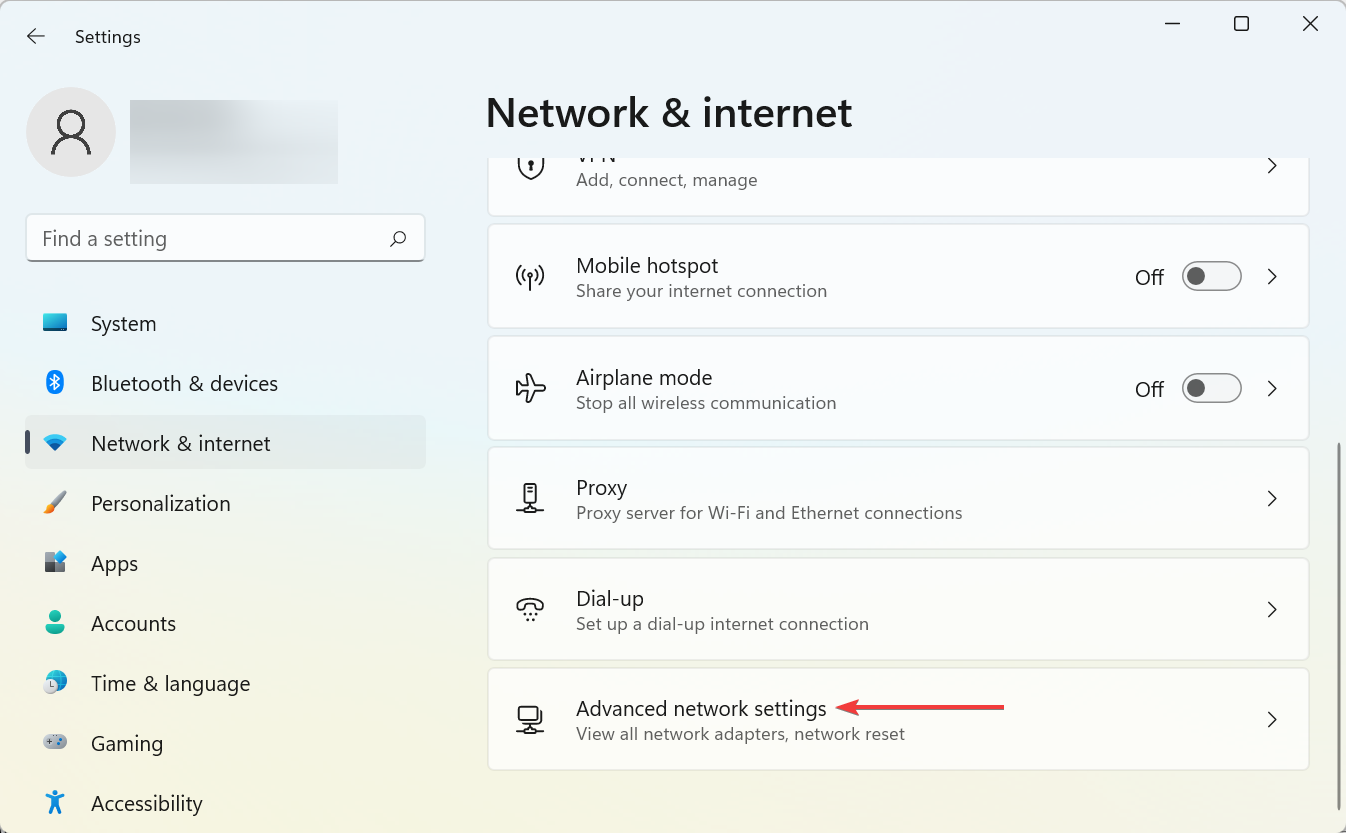This screenshot has width=1346, height=833.
Task: Turn on the Mobile hotspot toggle
Action: [x=1211, y=277]
